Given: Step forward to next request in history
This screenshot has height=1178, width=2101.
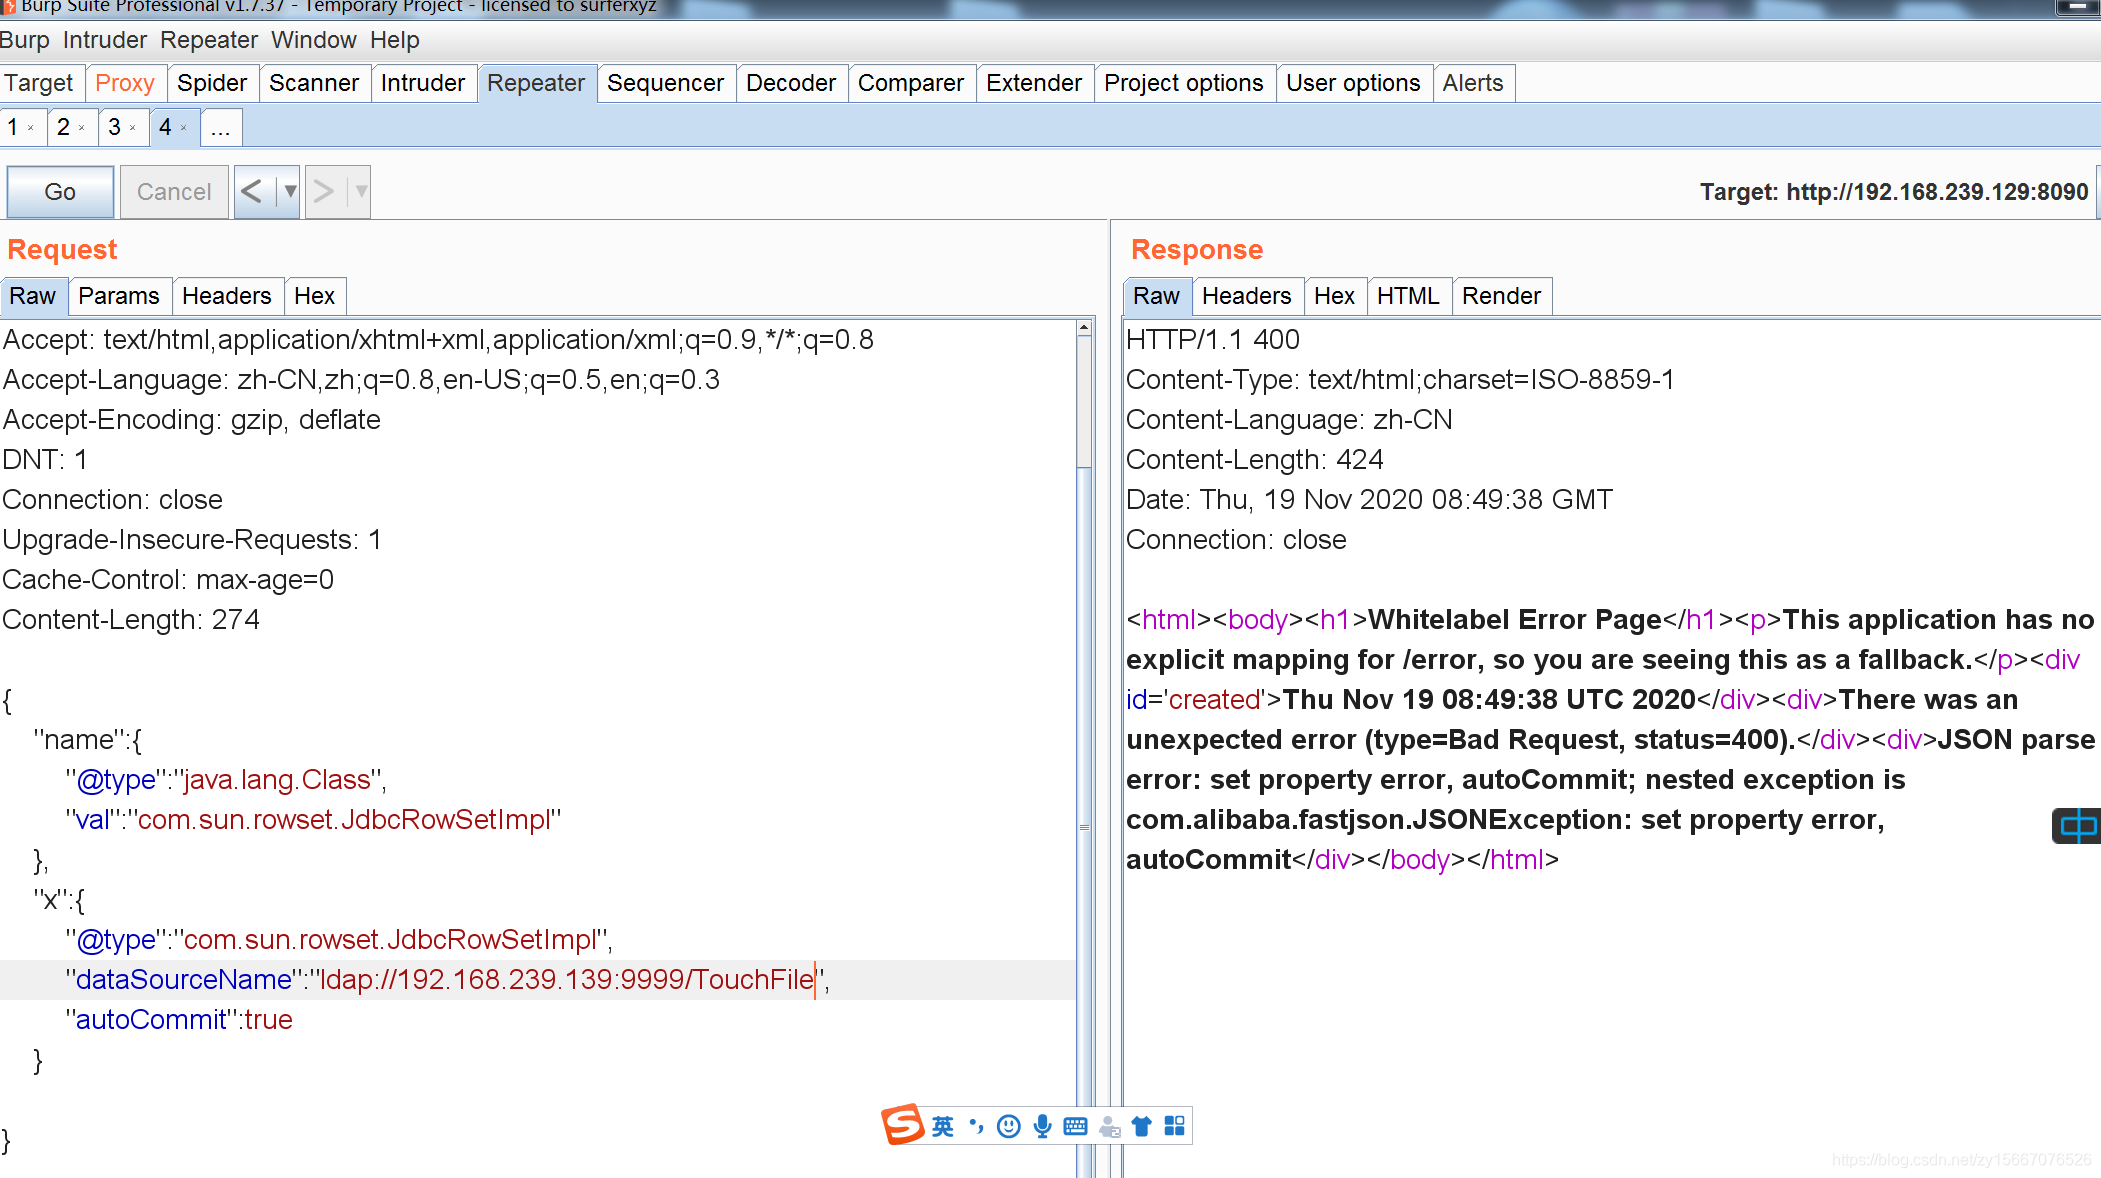Looking at the screenshot, I should (x=324, y=191).
